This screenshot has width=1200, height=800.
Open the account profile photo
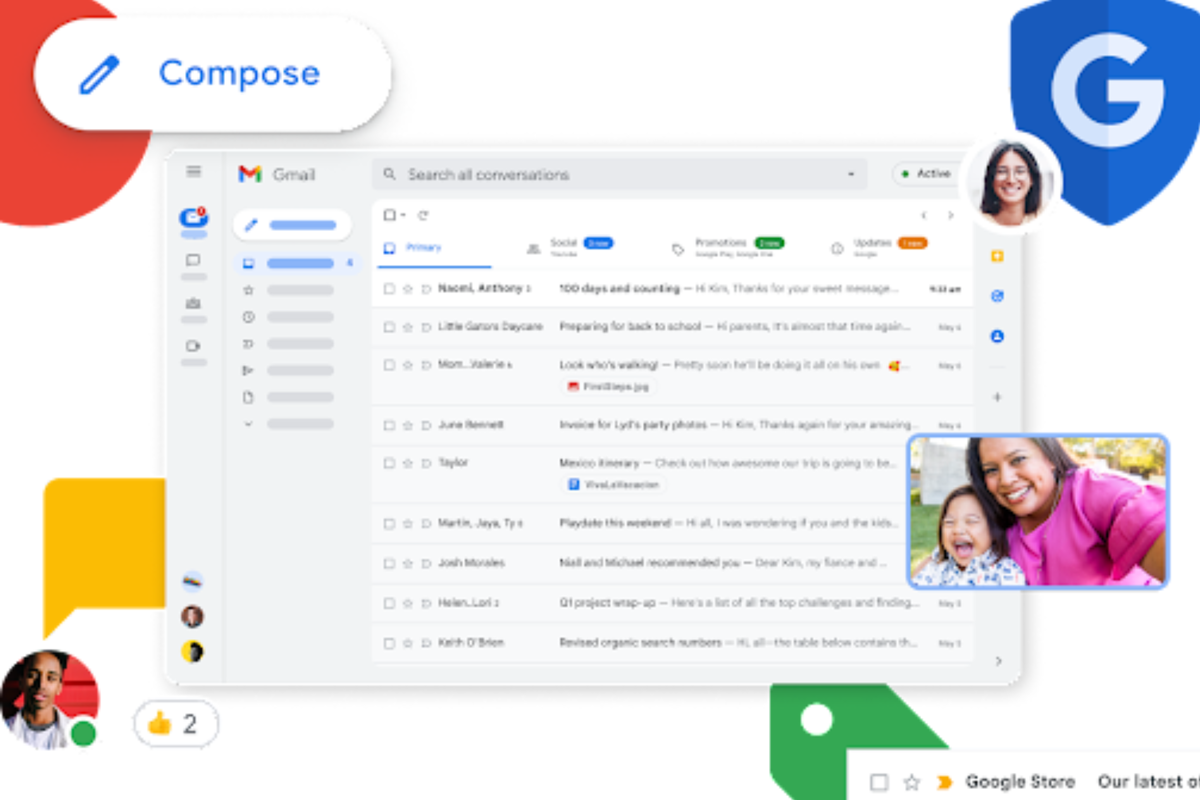1011,181
